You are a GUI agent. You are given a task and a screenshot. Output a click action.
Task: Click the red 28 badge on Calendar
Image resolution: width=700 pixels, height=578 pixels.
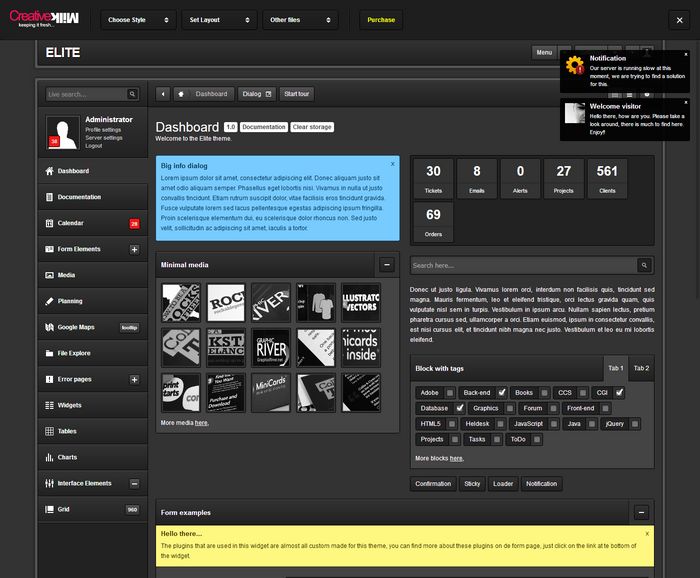[134, 224]
